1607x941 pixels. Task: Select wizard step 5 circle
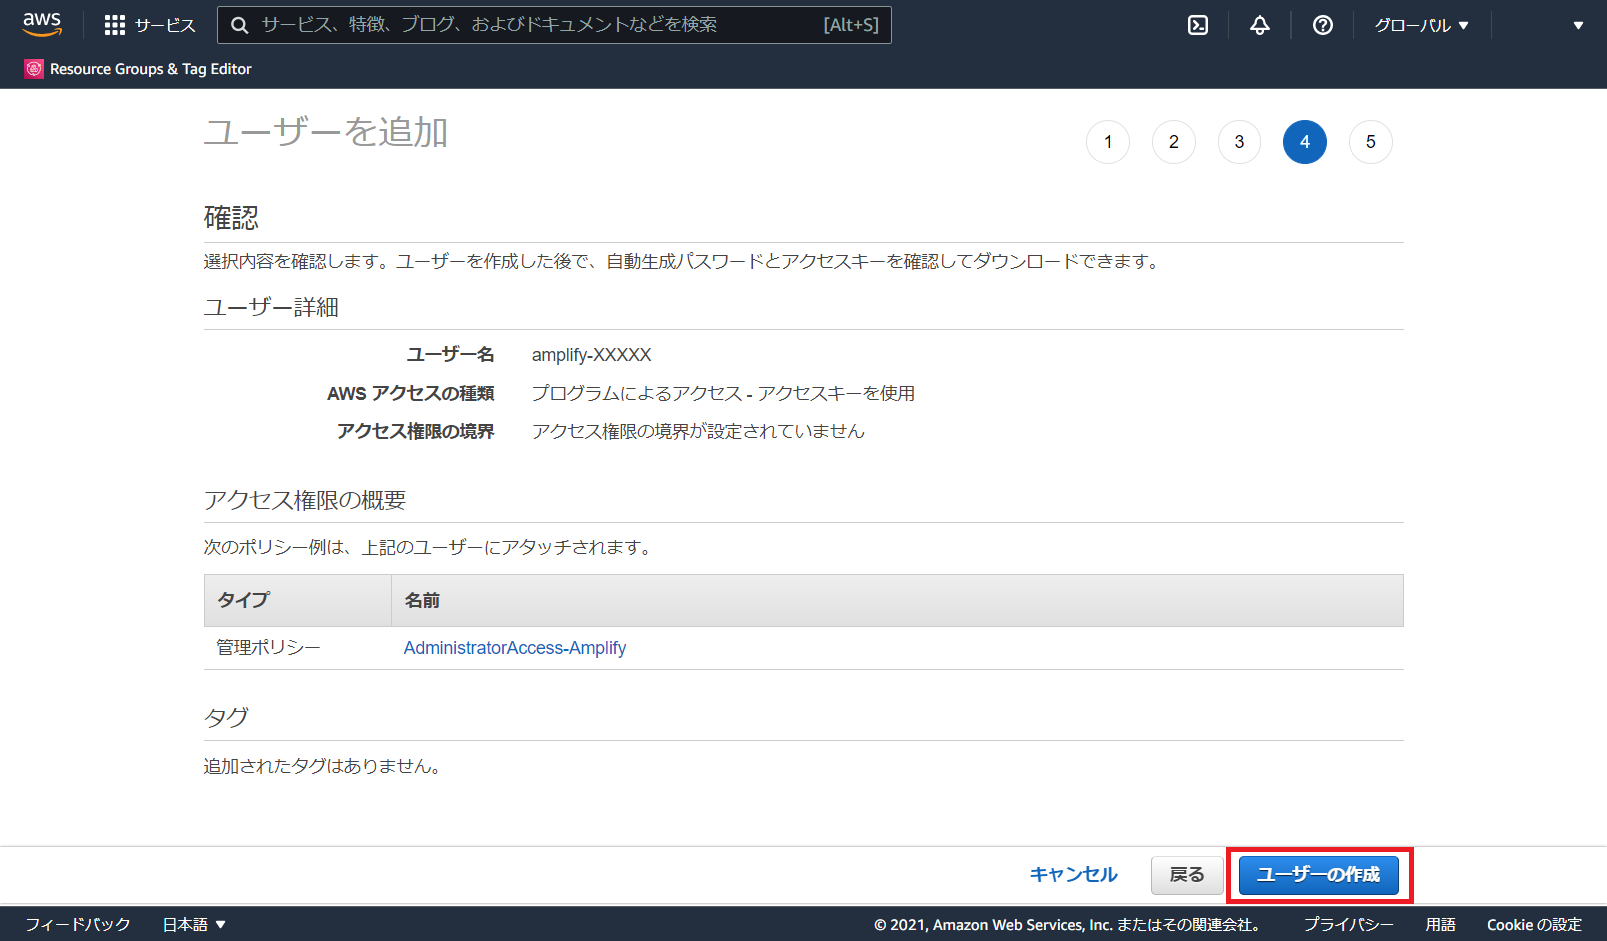pos(1370,142)
